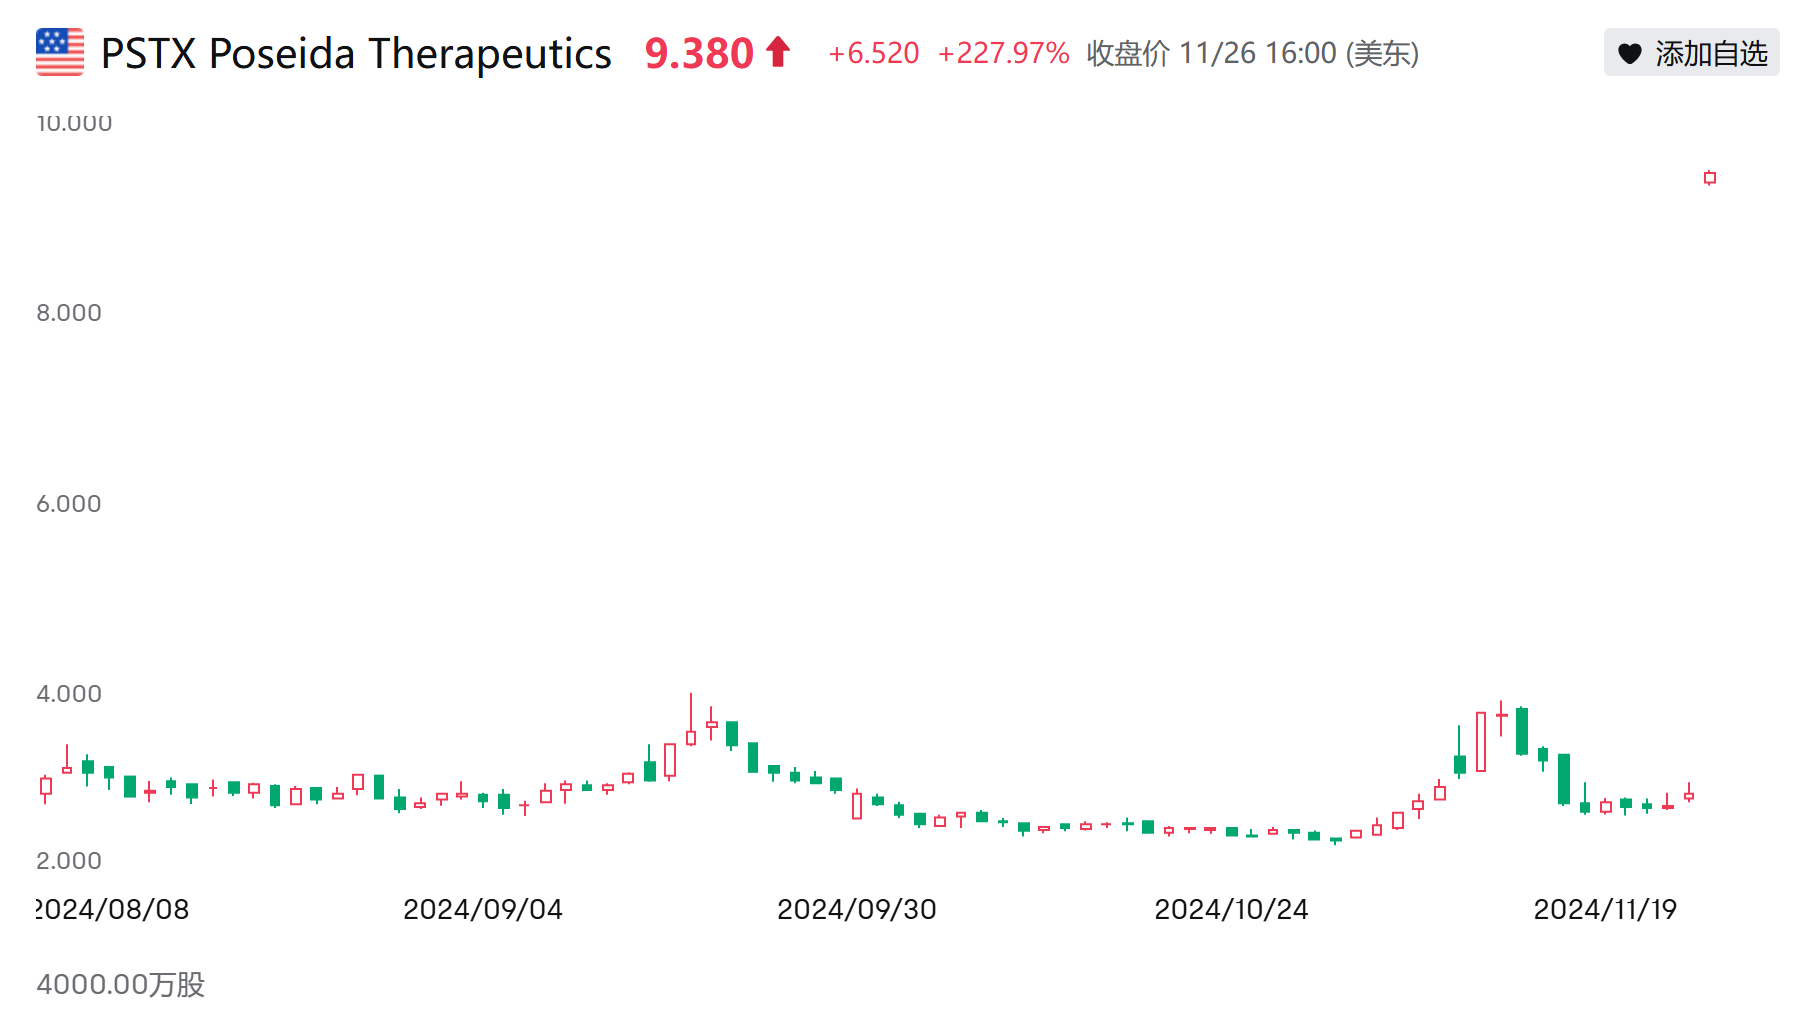Click the +227.97% percentage change

1003,53
